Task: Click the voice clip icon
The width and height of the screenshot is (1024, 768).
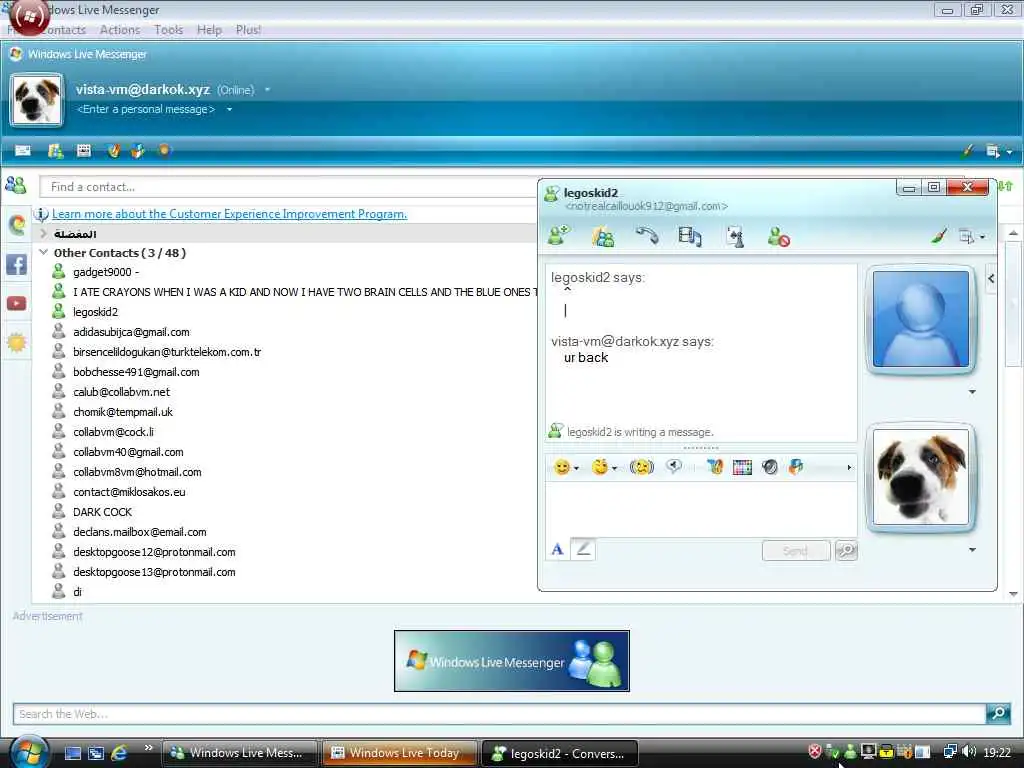Action: 674,466
